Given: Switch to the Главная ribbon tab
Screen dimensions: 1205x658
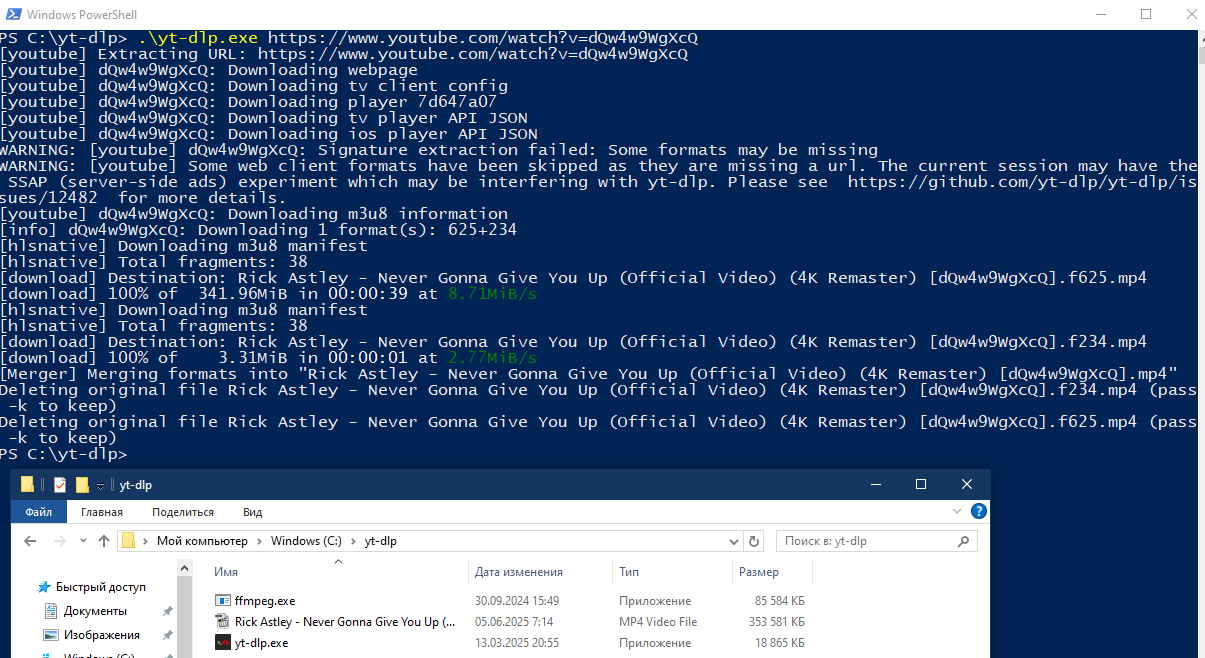Looking at the screenshot, I should pyautogui.click(x=102, y=512).
